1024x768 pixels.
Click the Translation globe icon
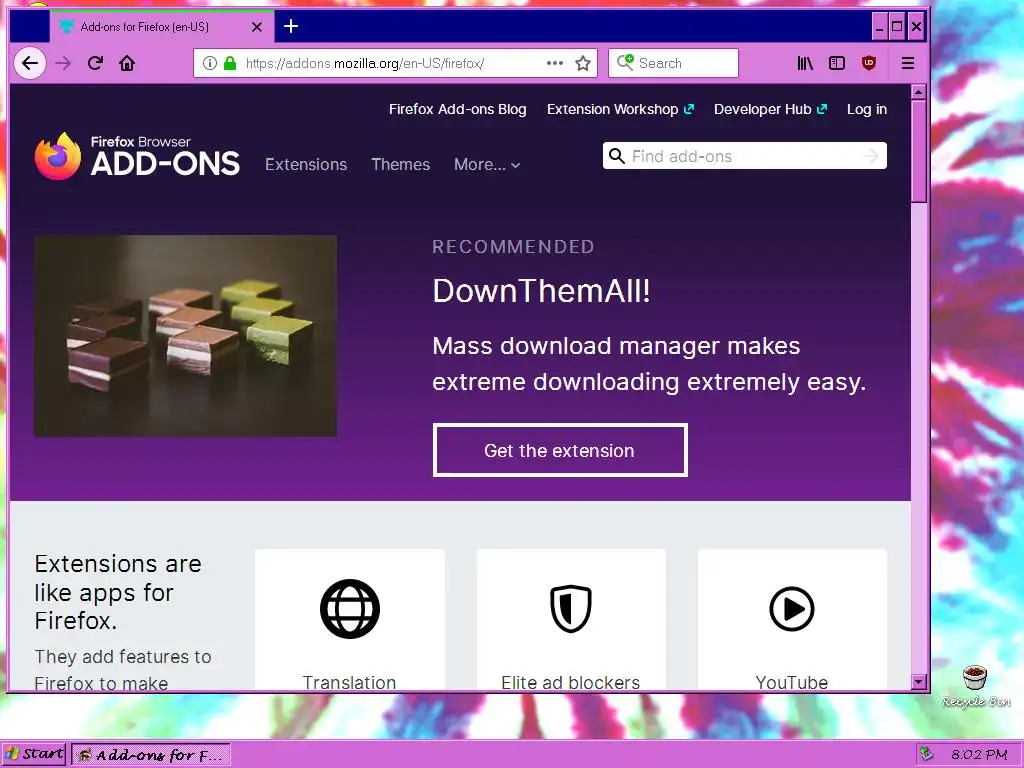pyautogui.click(x=350, y=609)
